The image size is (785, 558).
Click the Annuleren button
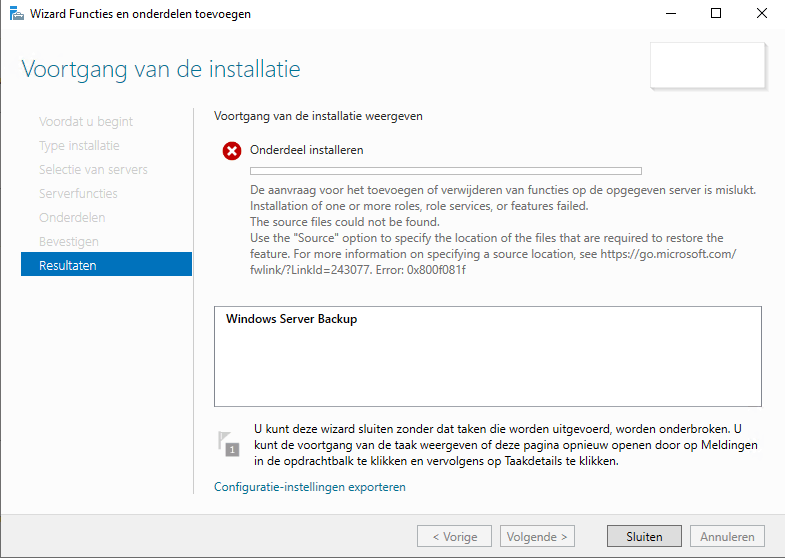coord(727,536)
